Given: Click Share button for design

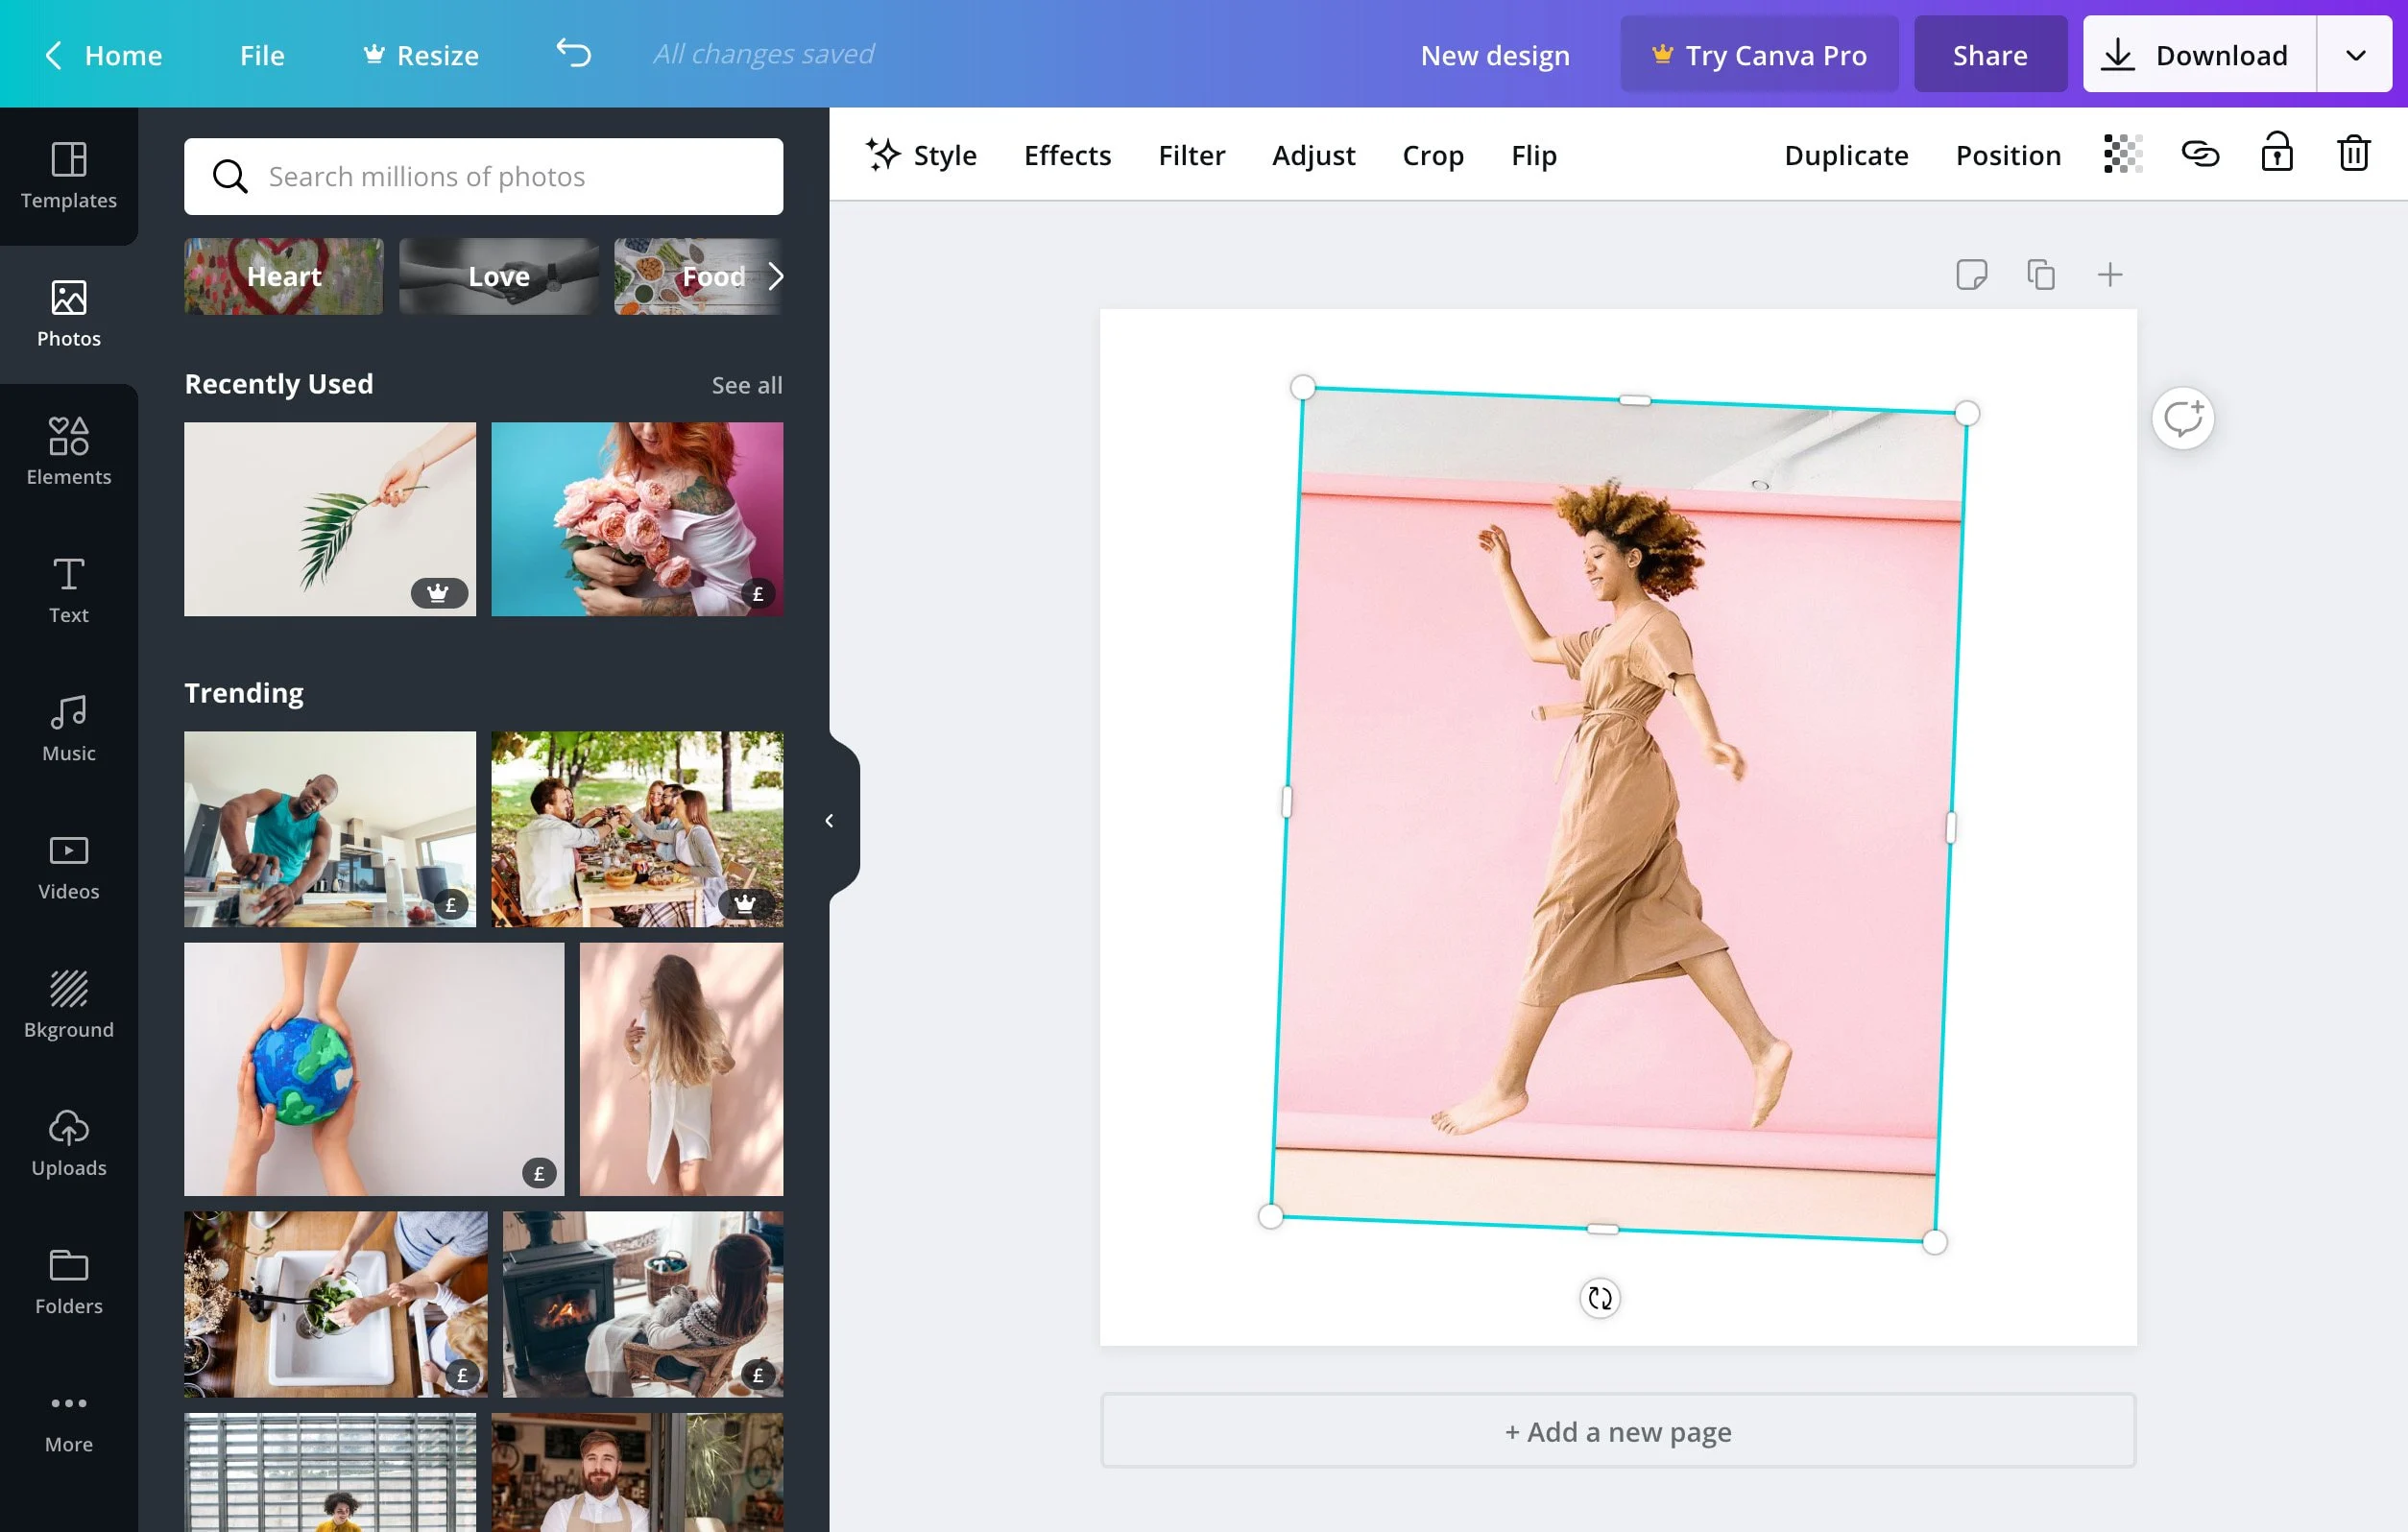Looking at the screenshot, I should [1990, 55].
